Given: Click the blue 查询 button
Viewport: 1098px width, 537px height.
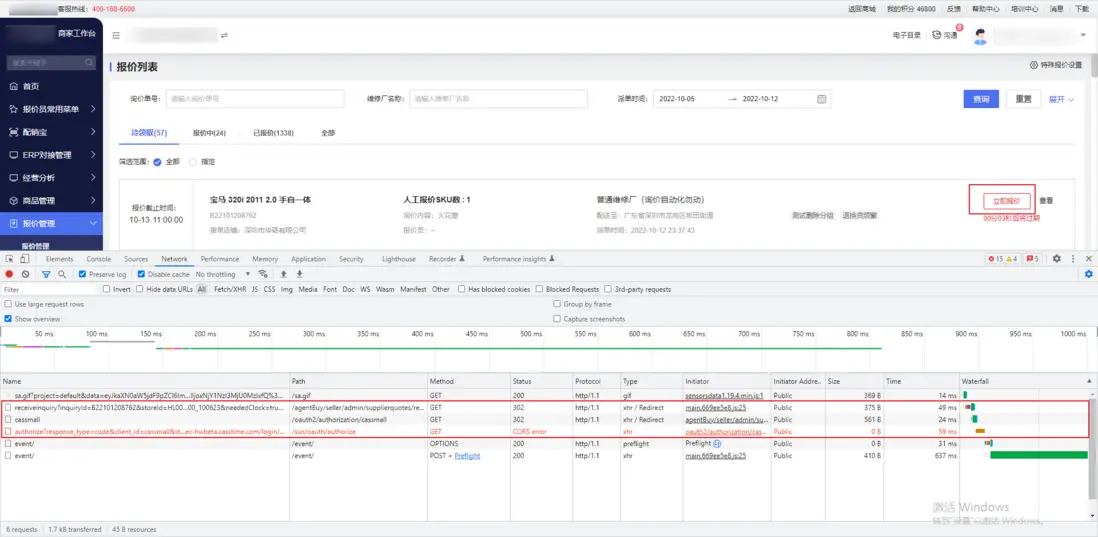Looking at the screenshot, I should click(x=981, y=99).
